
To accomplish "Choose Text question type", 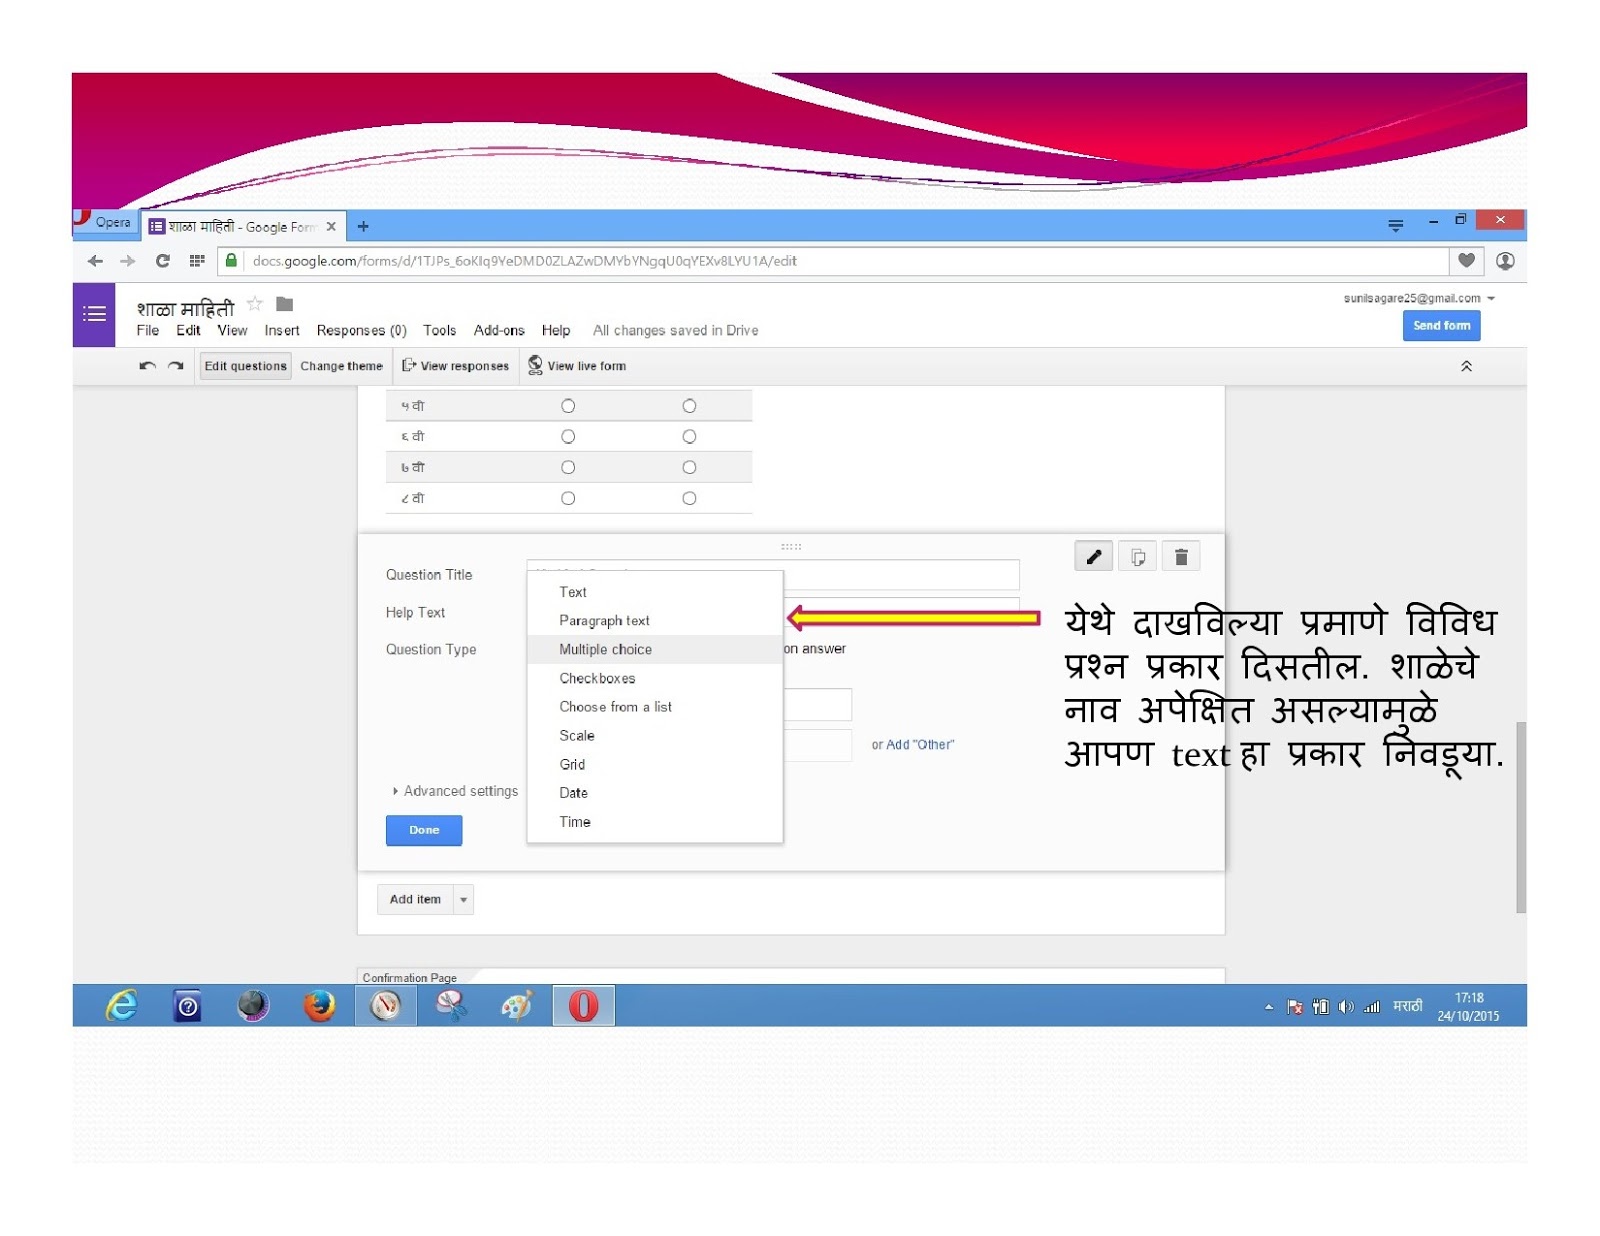I will (x=654, y=592).
